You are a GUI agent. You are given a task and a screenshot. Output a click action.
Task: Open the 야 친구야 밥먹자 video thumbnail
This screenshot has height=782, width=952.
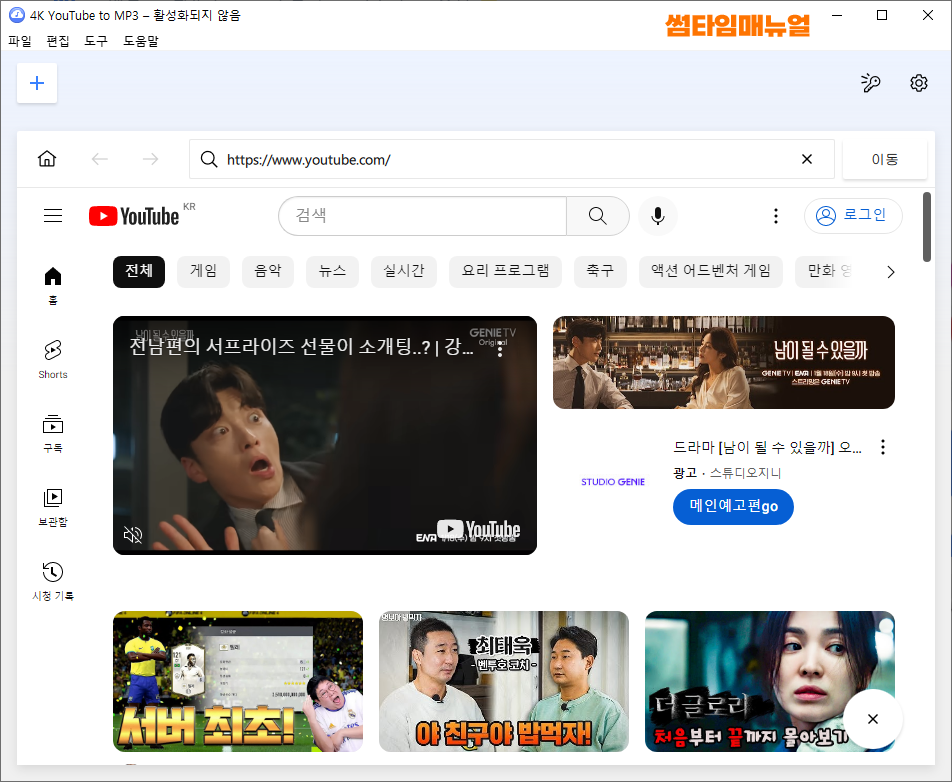(x=504, y=681)
